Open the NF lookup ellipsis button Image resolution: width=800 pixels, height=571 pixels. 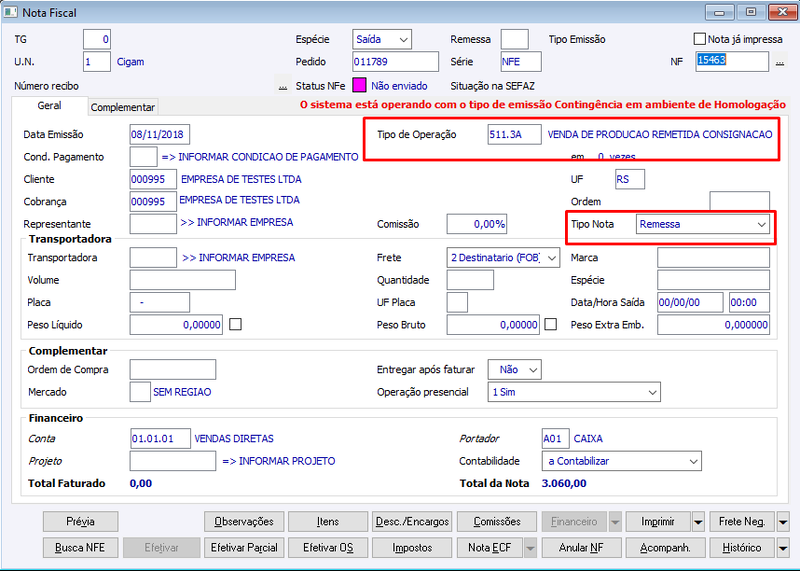(780, 62)
